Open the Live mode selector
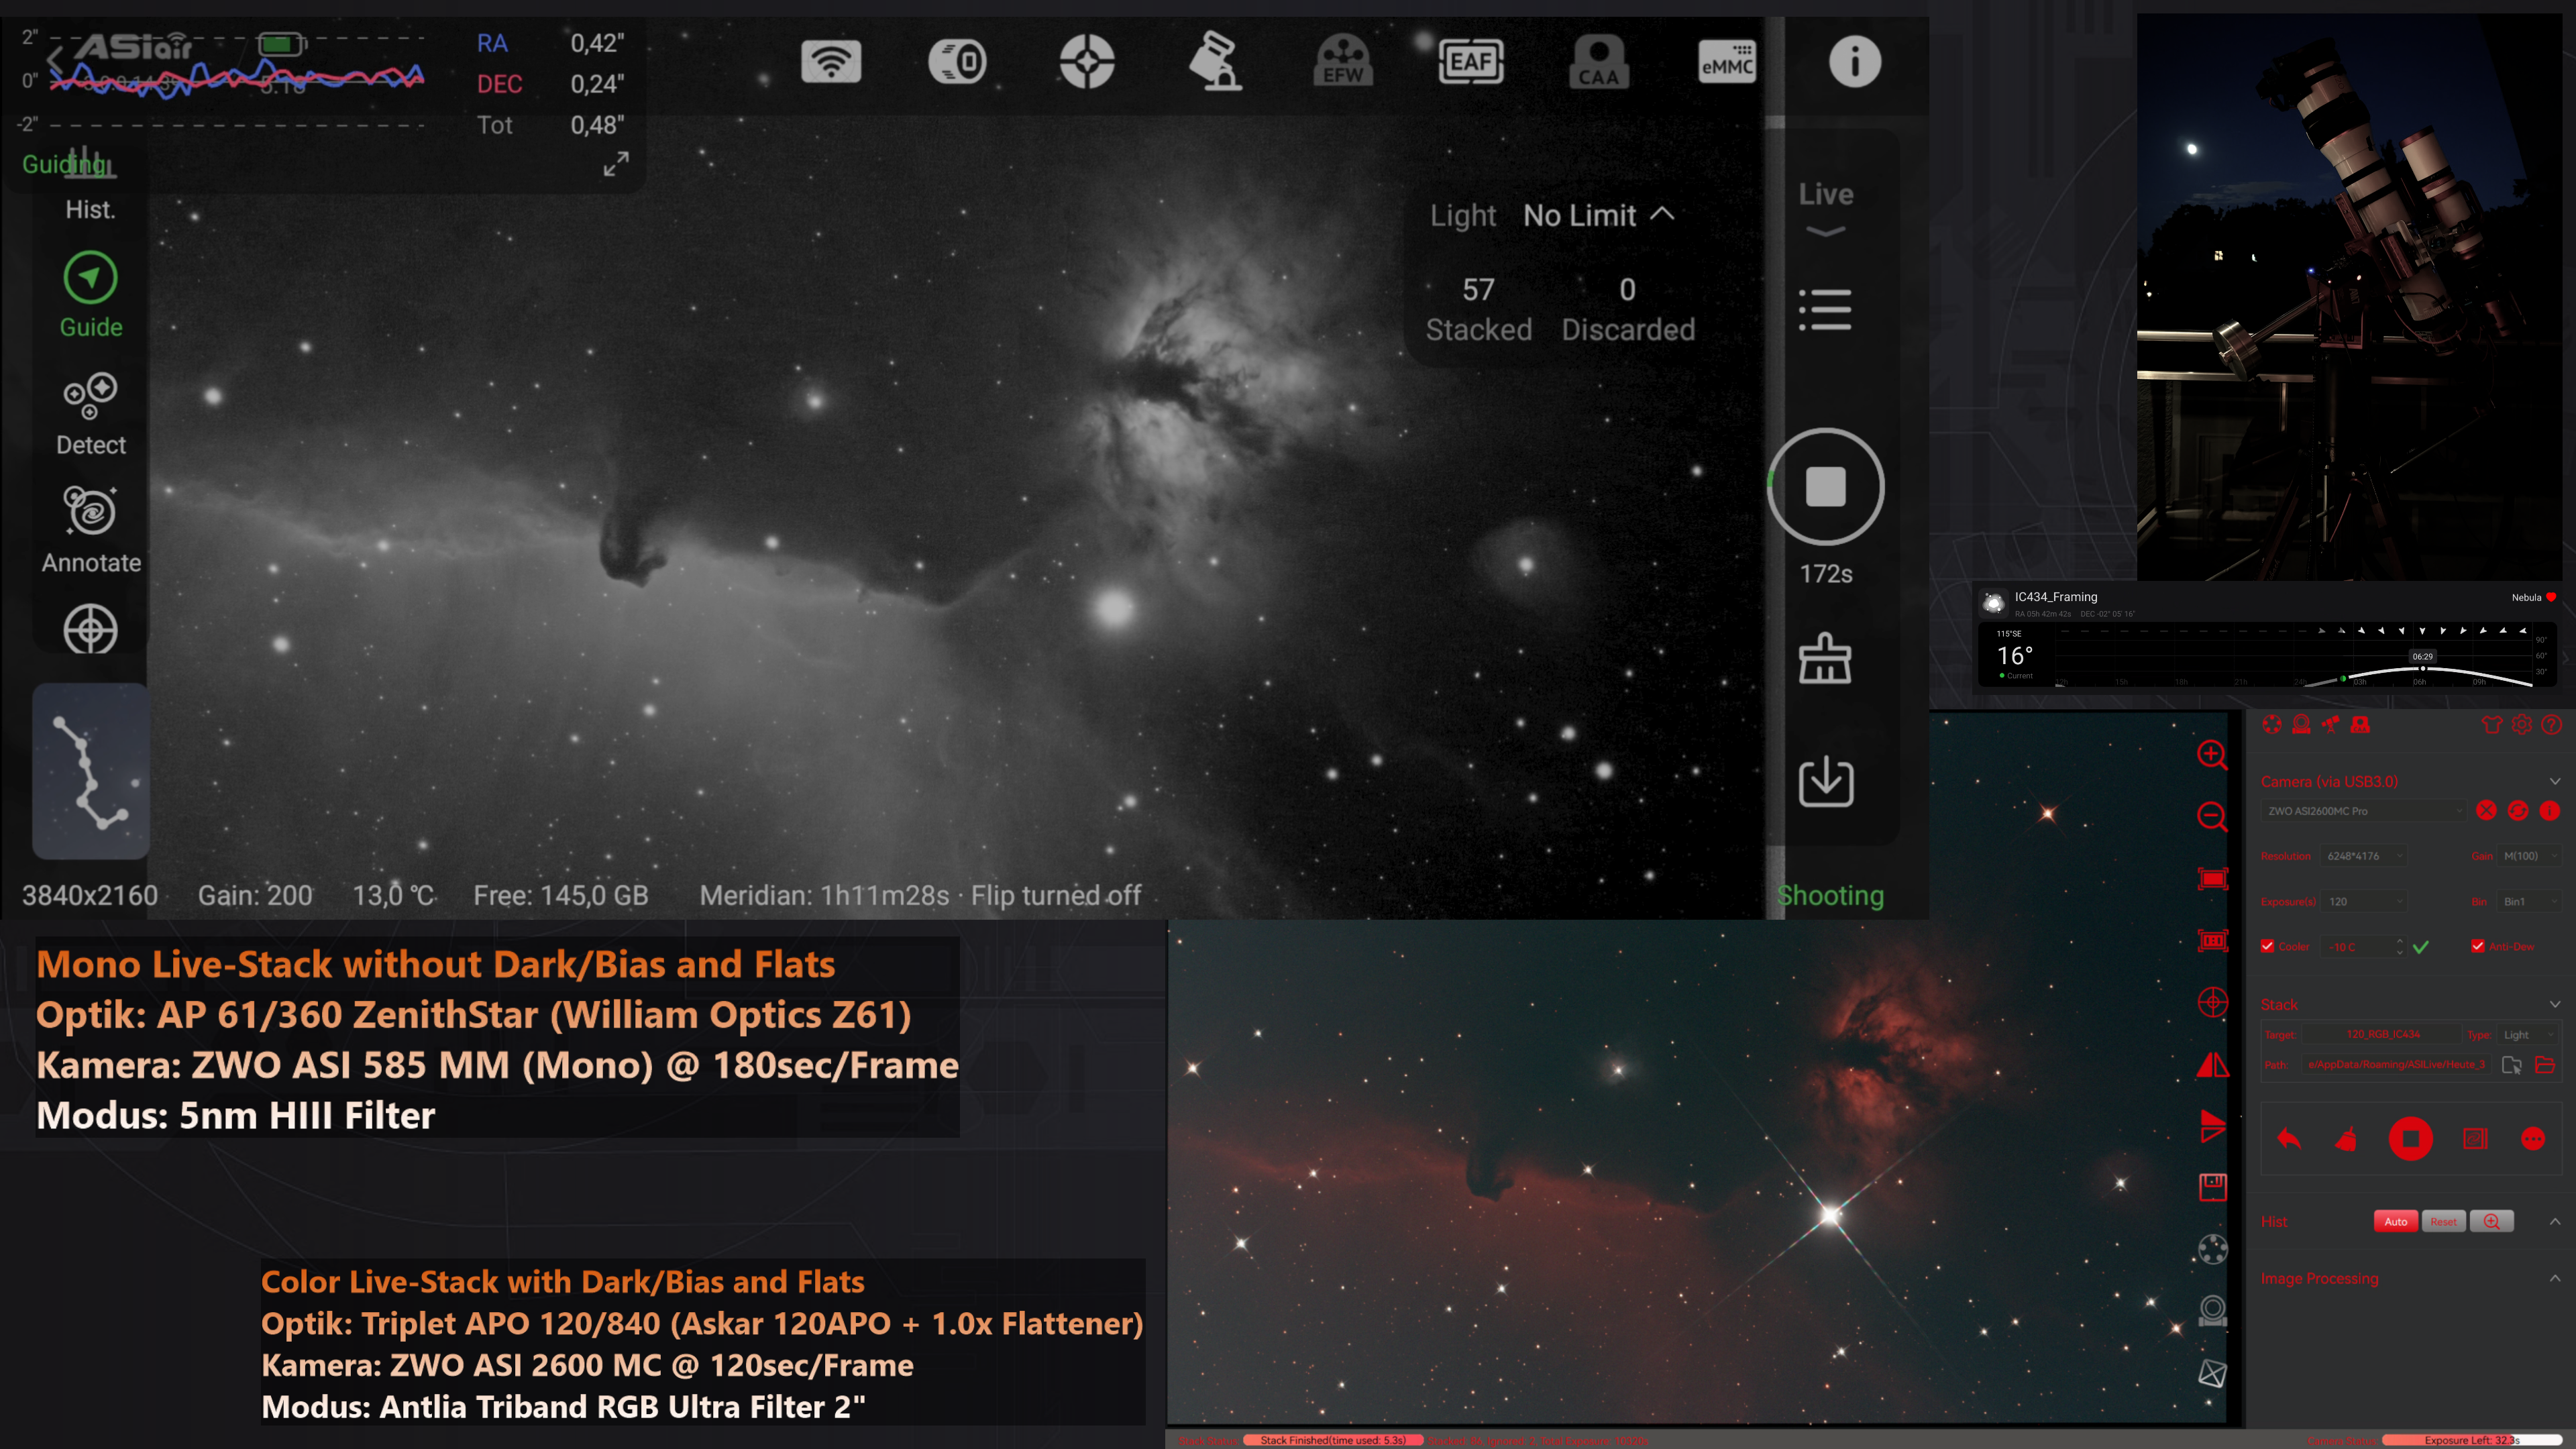The height and width of the screenshot is (1449, 2576). pyautogui.click(x=1826, y=208)
